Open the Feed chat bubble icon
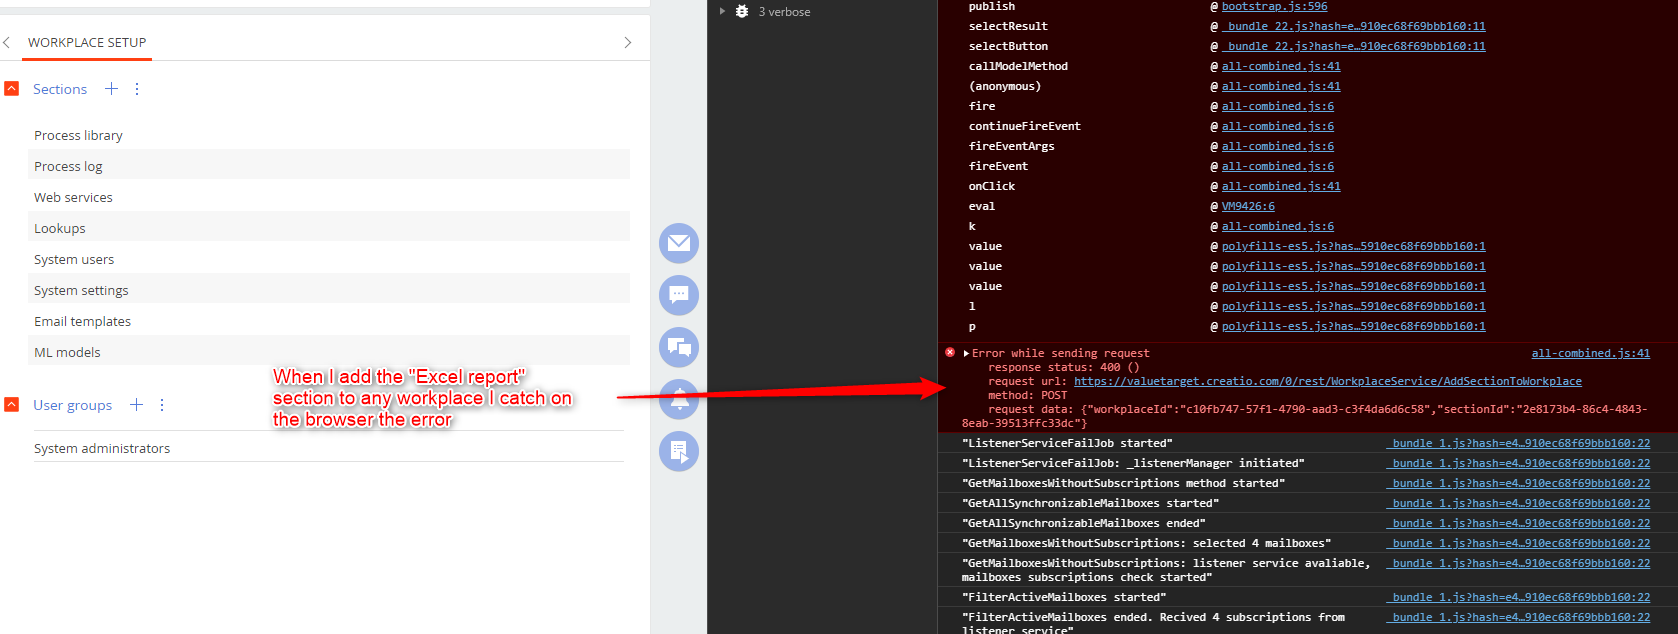The image size is (1678, 634). click(x=678, y=295)
